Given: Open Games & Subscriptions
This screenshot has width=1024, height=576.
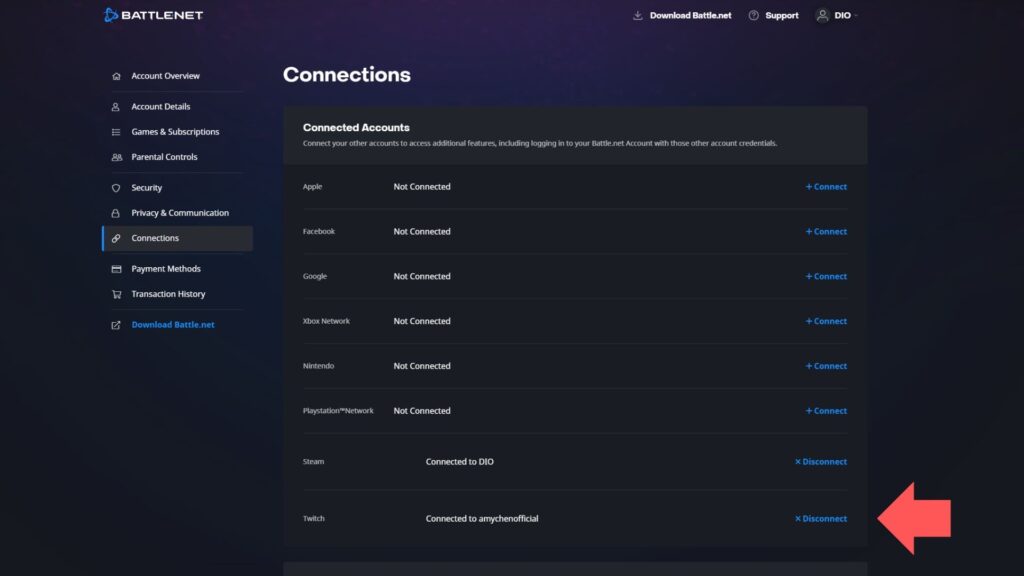Looking at the screenshot, I should [175, 131].
